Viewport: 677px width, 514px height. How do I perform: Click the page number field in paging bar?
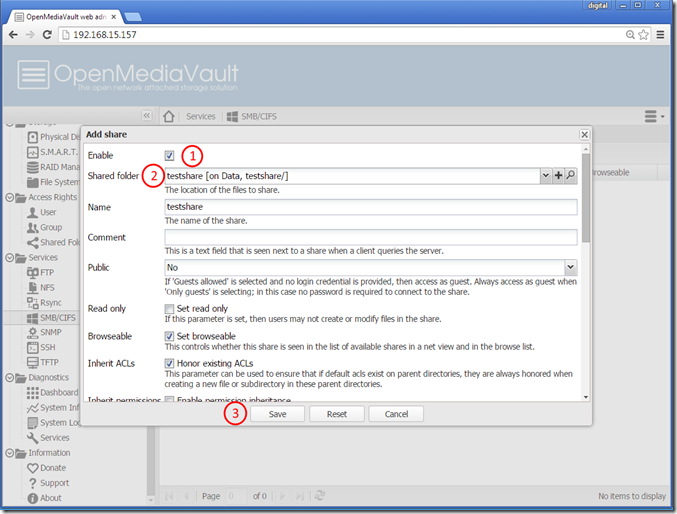pos(236,496)
